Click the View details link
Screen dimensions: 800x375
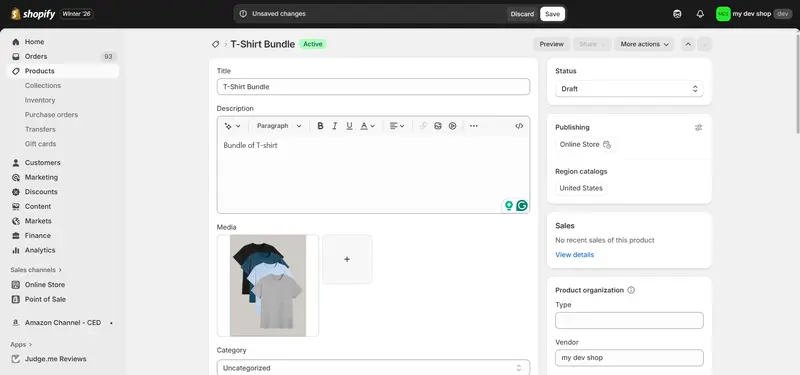(x=574, y=255)
